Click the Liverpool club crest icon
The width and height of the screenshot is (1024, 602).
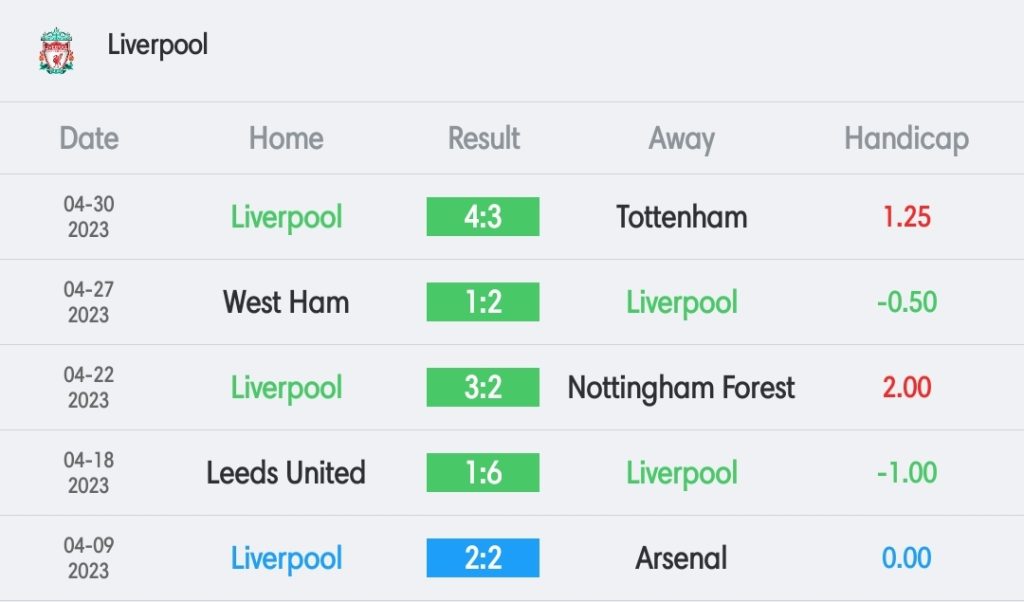point(56,50)
